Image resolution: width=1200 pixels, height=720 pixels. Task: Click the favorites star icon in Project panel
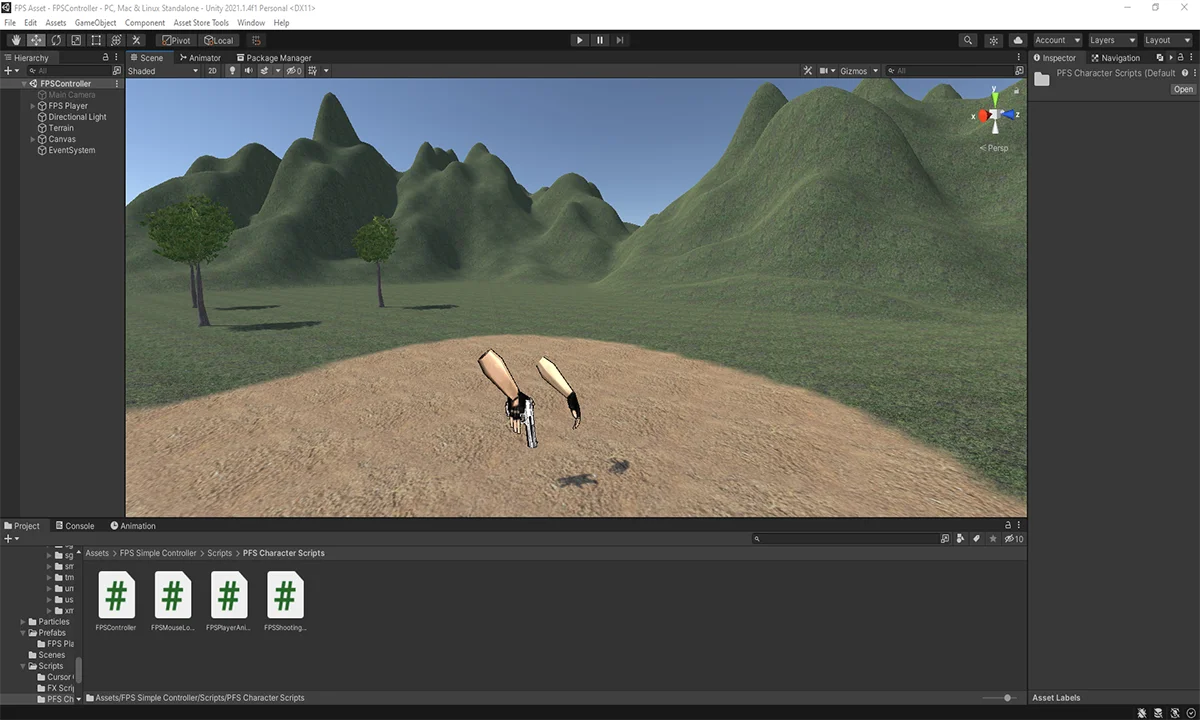point(993,538)
